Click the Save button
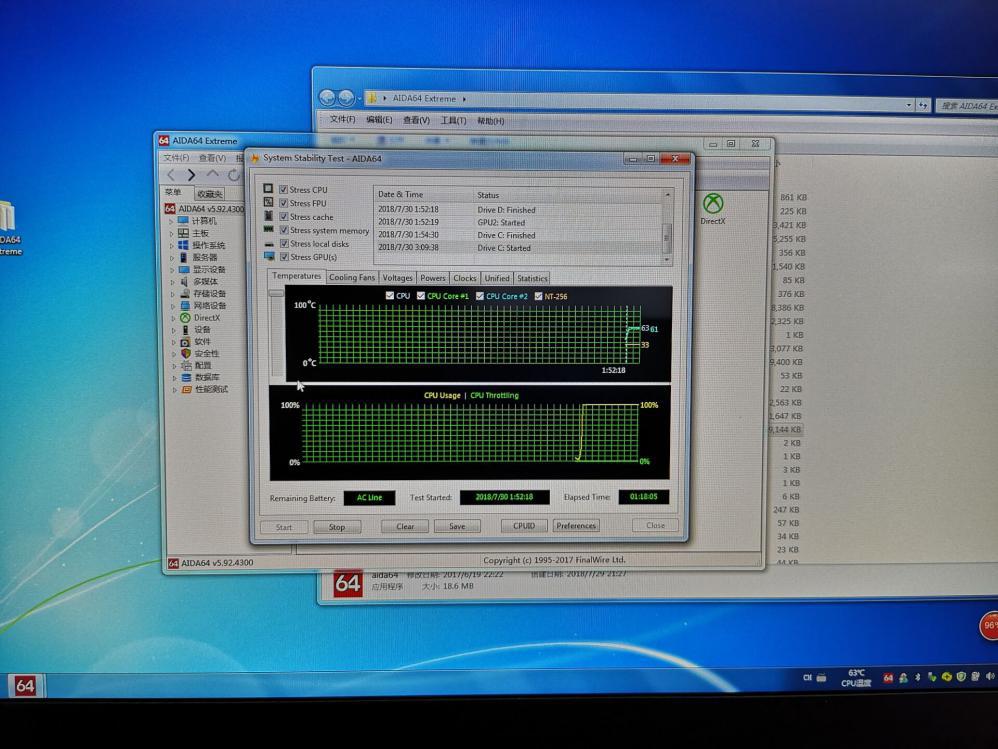The height and width of the screenshot is (749, 998). [457, 526]
